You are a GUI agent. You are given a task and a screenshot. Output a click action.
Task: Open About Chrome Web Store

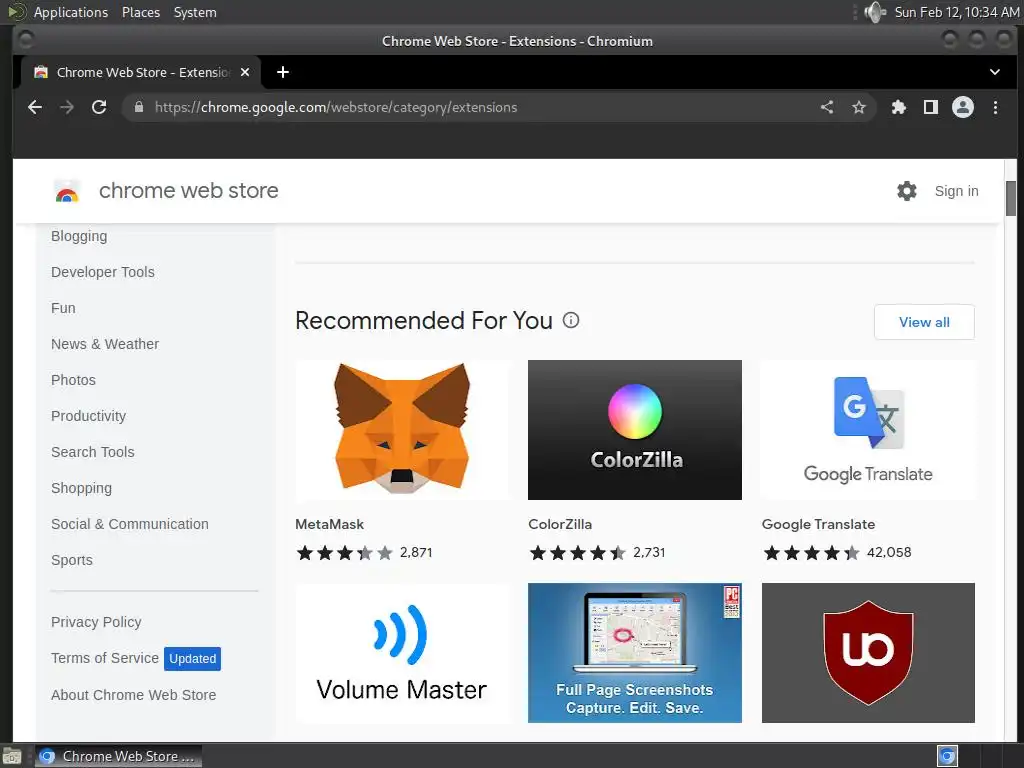133,695
